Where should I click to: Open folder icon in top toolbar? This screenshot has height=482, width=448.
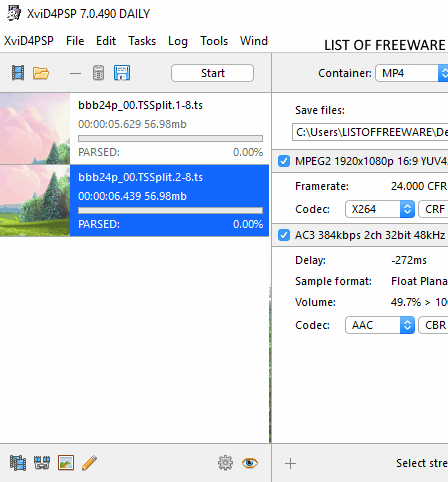[41, 73]
